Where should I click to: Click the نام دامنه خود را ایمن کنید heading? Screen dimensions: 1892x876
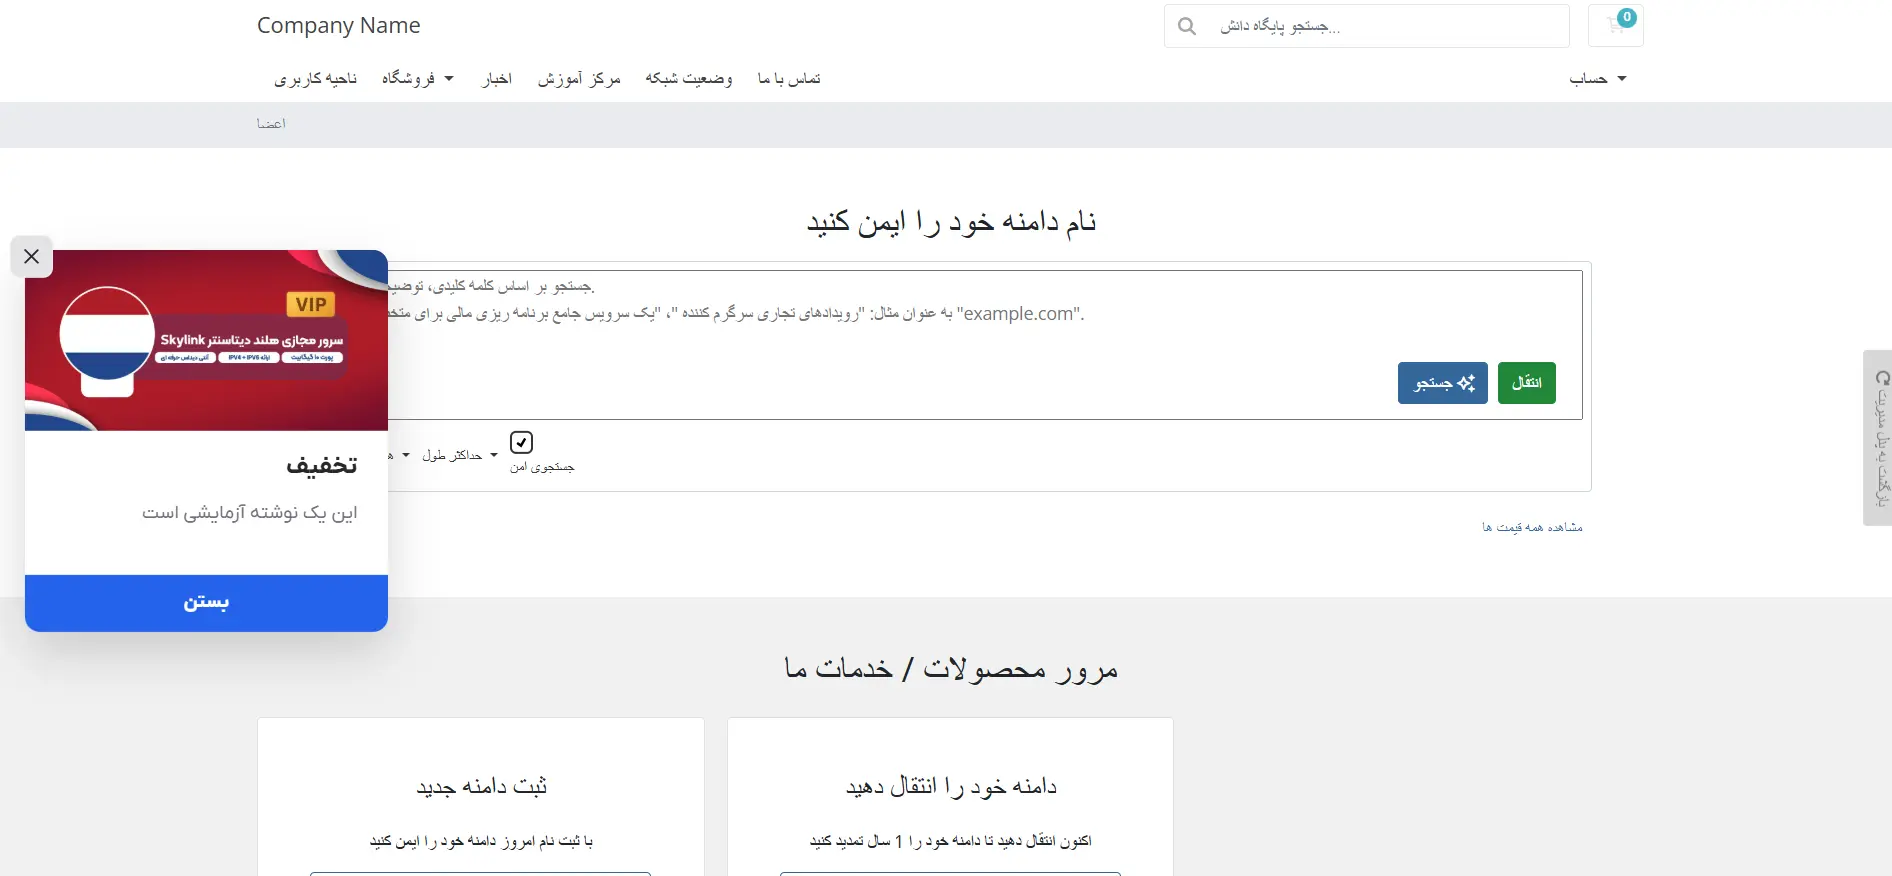951,222
